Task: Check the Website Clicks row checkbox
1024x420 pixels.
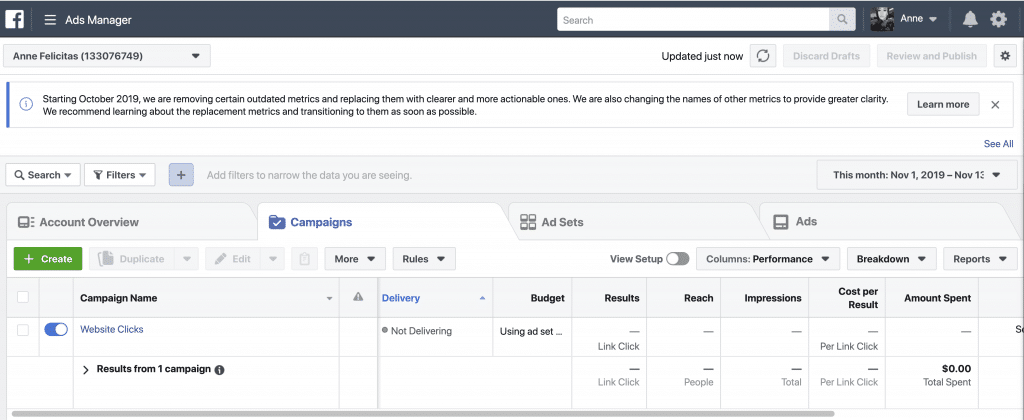Action: 23,331
